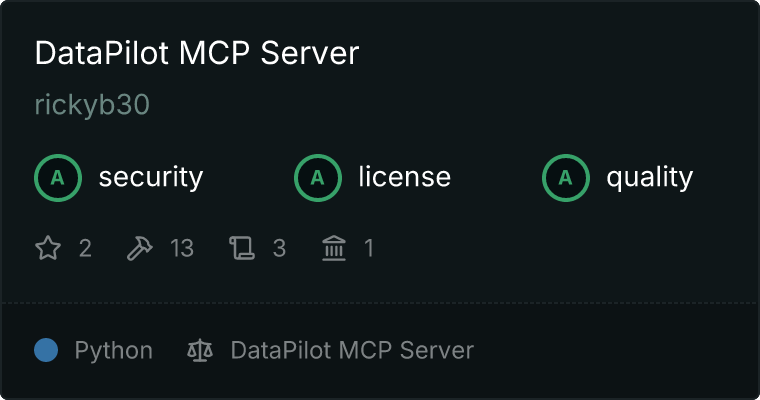Select the quality label text
Screen dimensions: 760x400
click(649, 177)
